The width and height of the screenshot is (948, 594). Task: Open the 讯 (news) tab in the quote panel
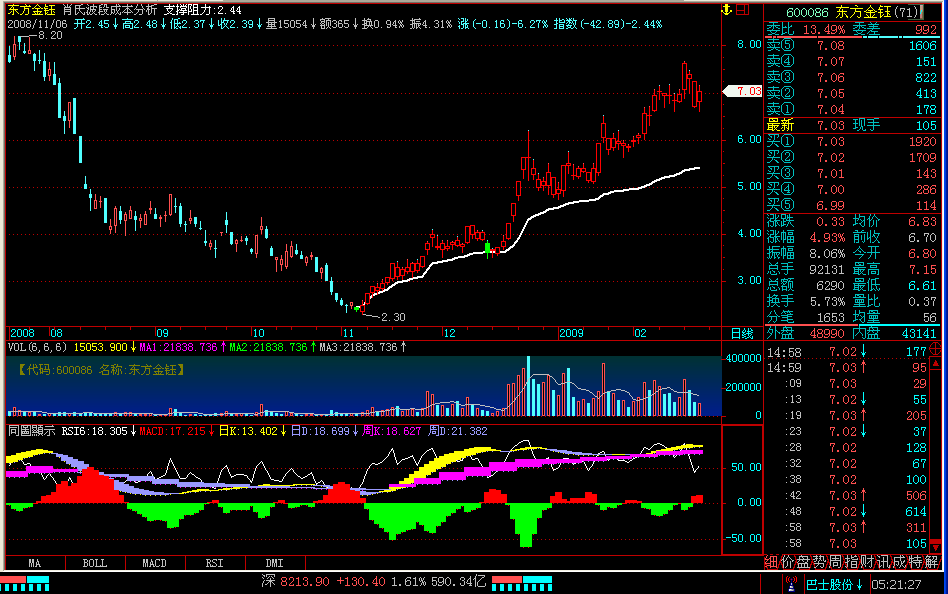click(883, 562)
